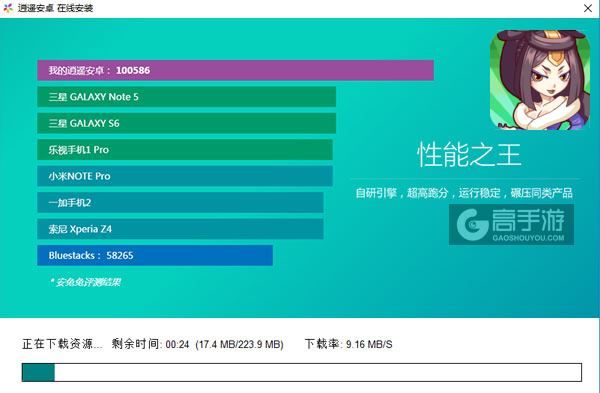Screen dimensions: 600x393
Task: Select the 乐视手机1 Pro bar
Action: [x=185, y=150]
